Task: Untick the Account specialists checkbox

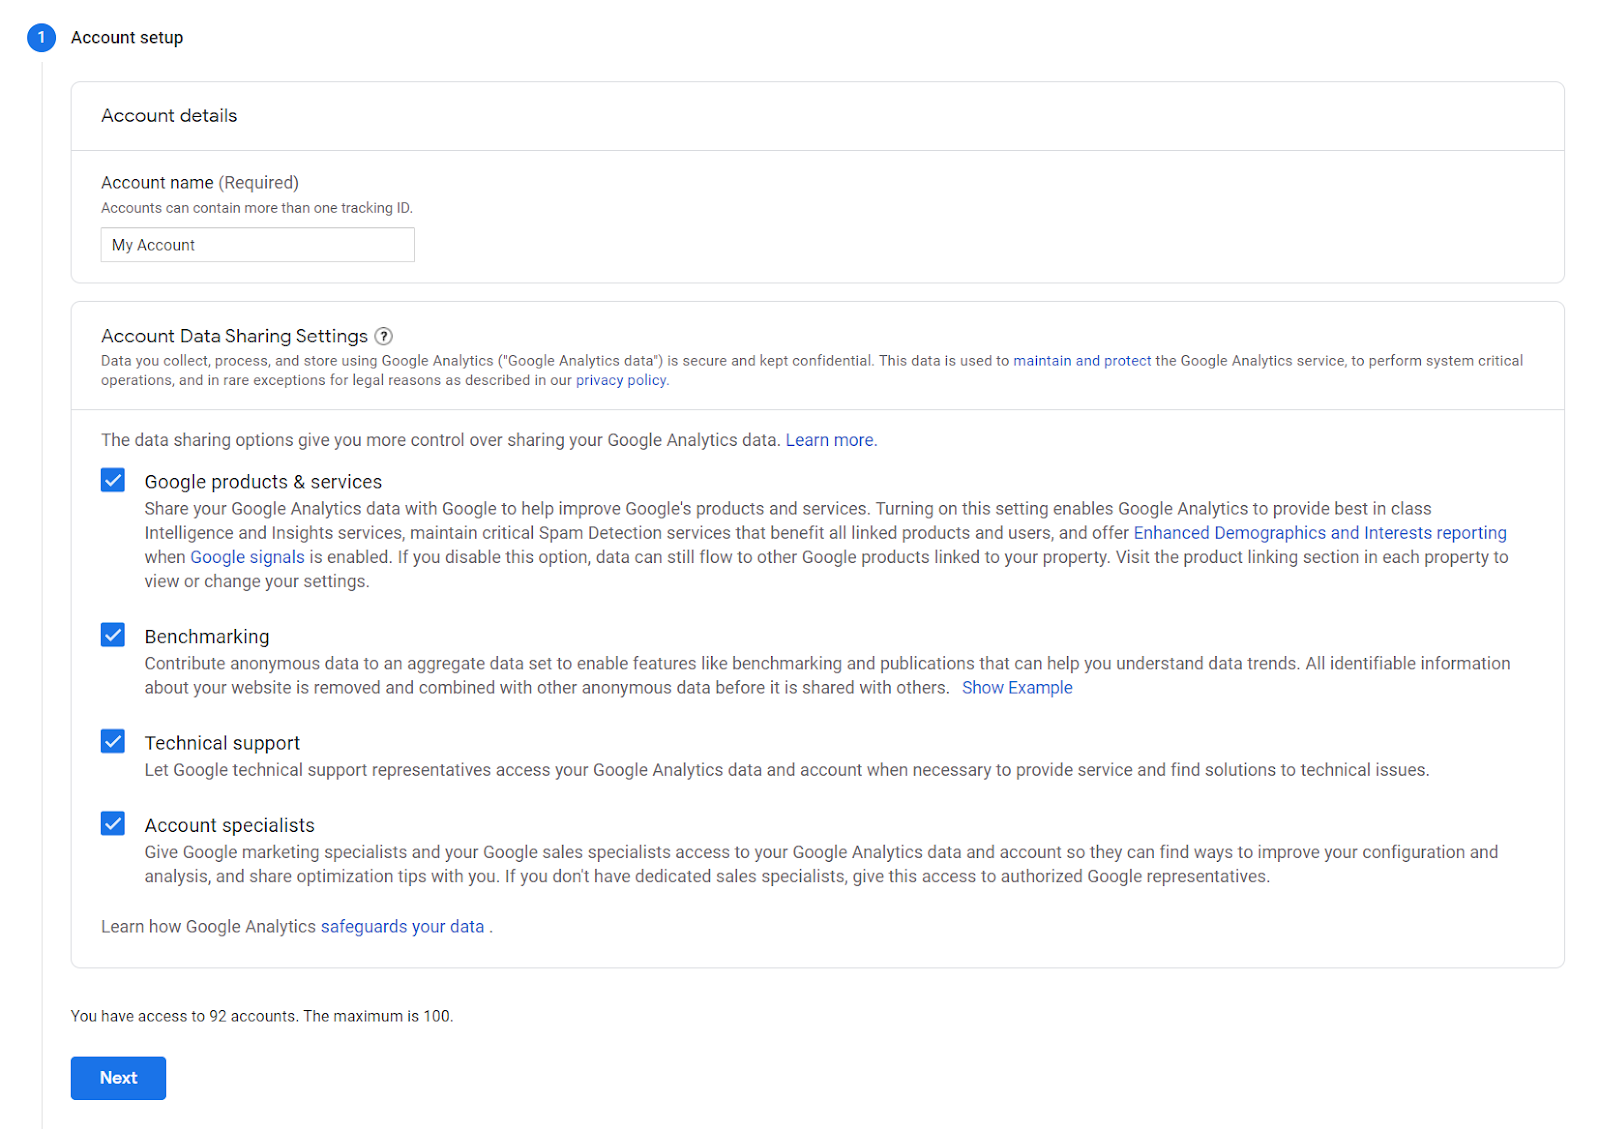Action: [113, 823]
